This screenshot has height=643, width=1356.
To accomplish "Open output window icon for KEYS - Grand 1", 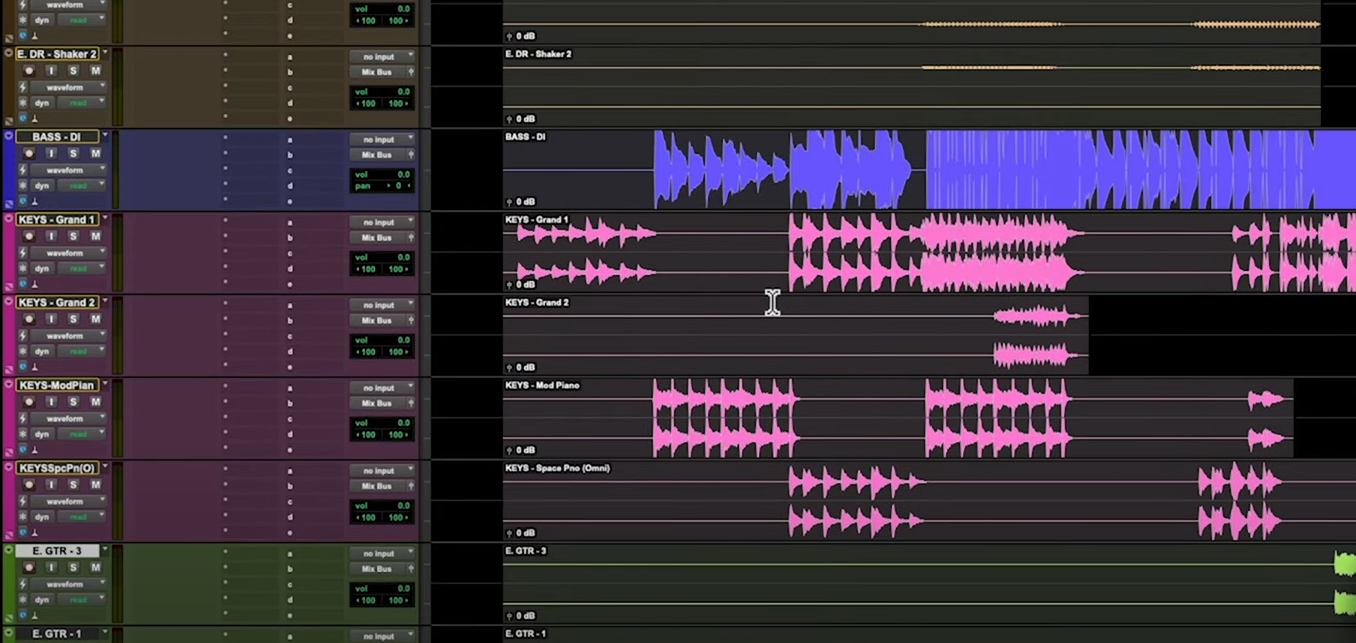I will click(x=411, y=238).
